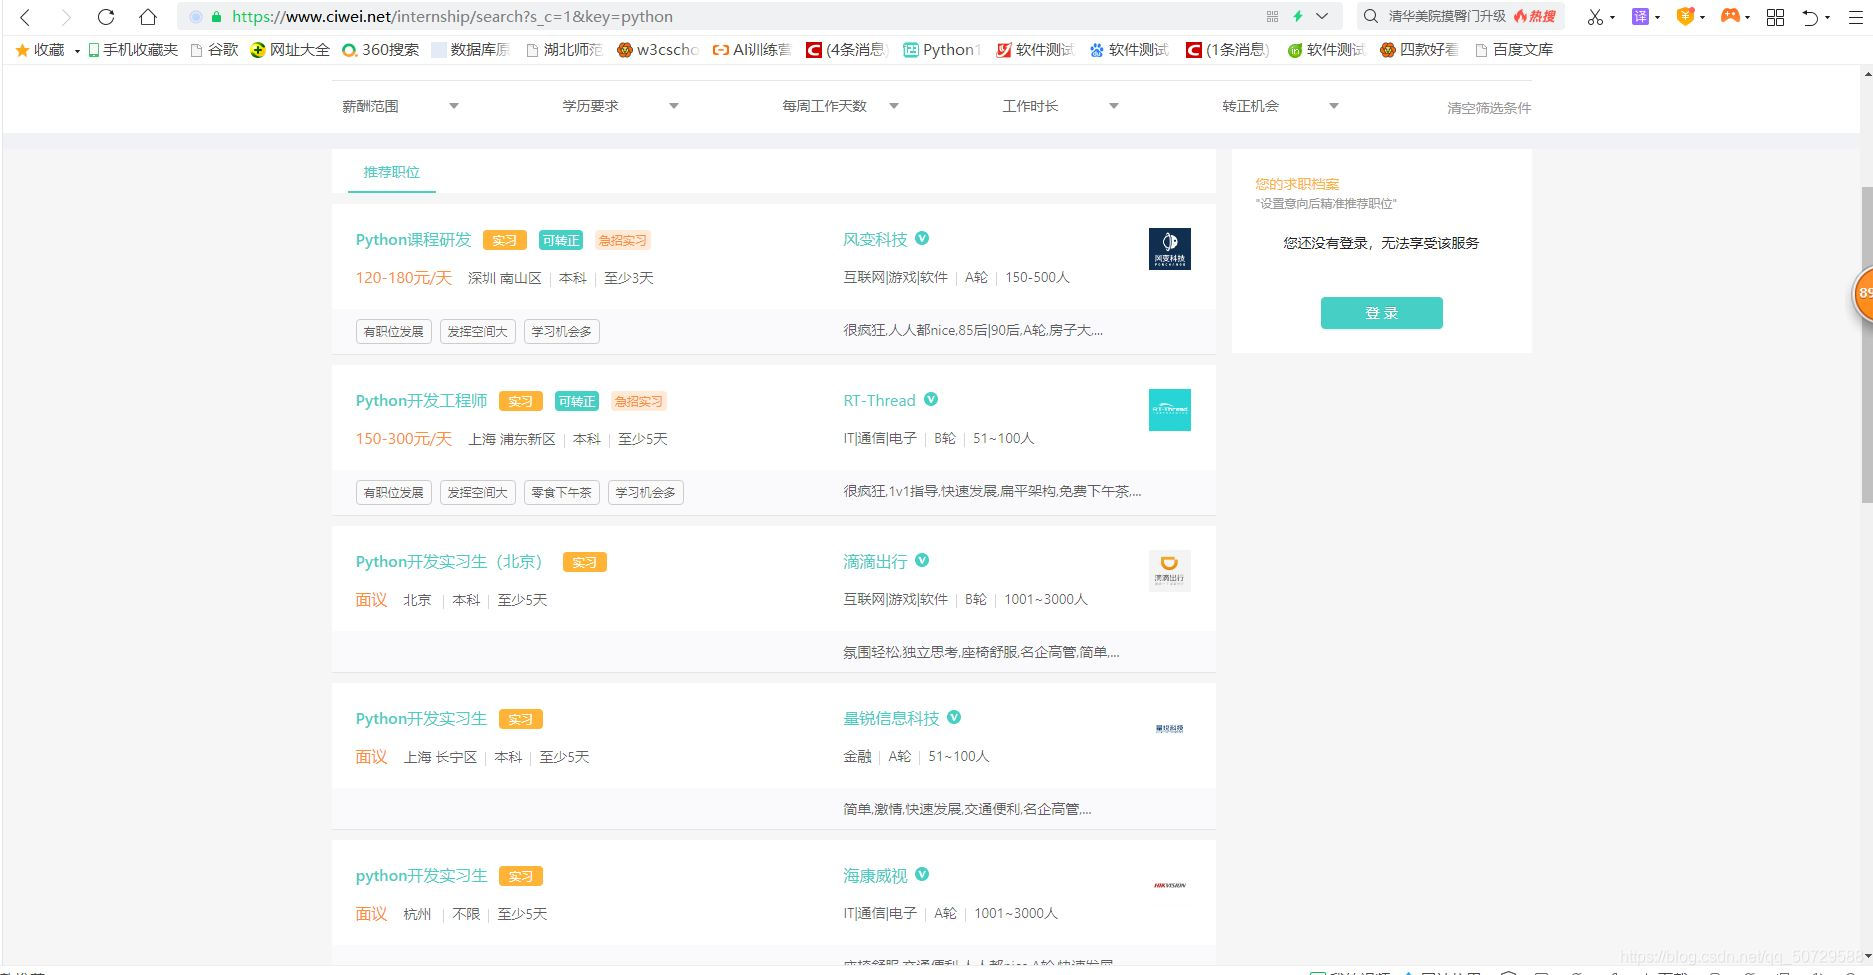Open the 滴滴出行 company link
Viewport: 1873px width, 975px height.
pyautogui.click(x=875, y=561)
